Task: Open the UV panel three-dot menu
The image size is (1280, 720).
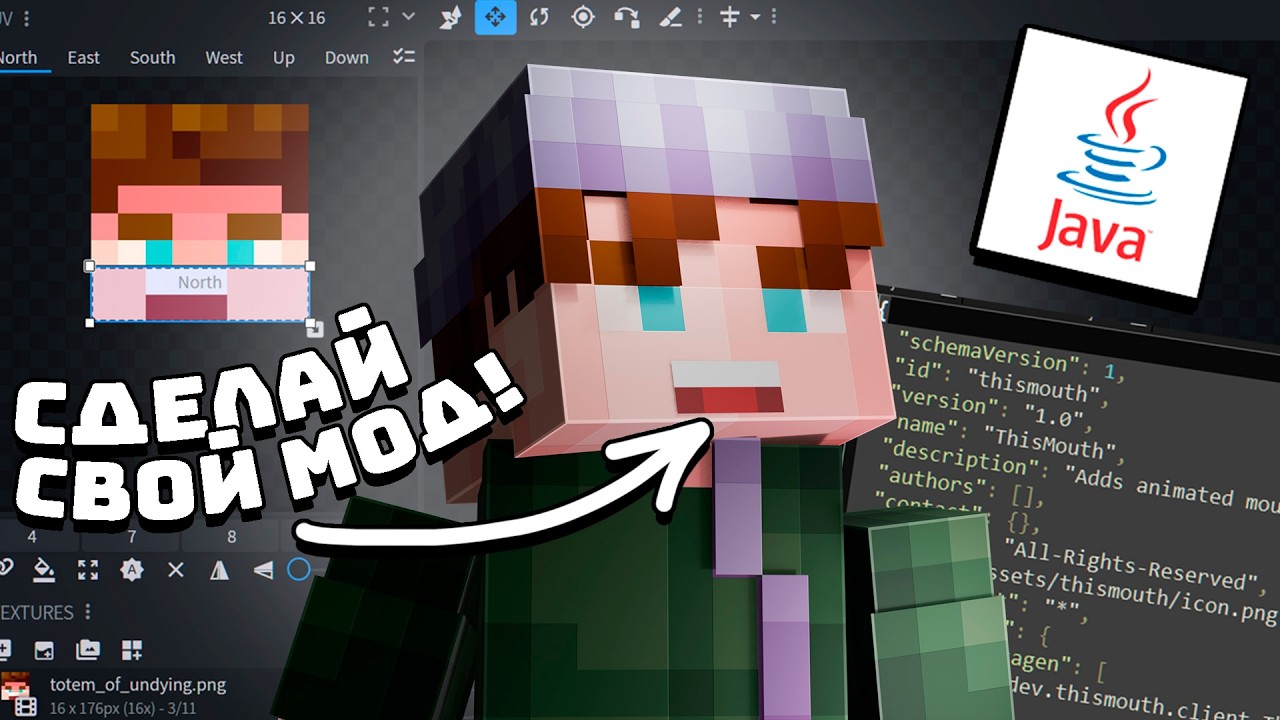Action: pos(25,18)
